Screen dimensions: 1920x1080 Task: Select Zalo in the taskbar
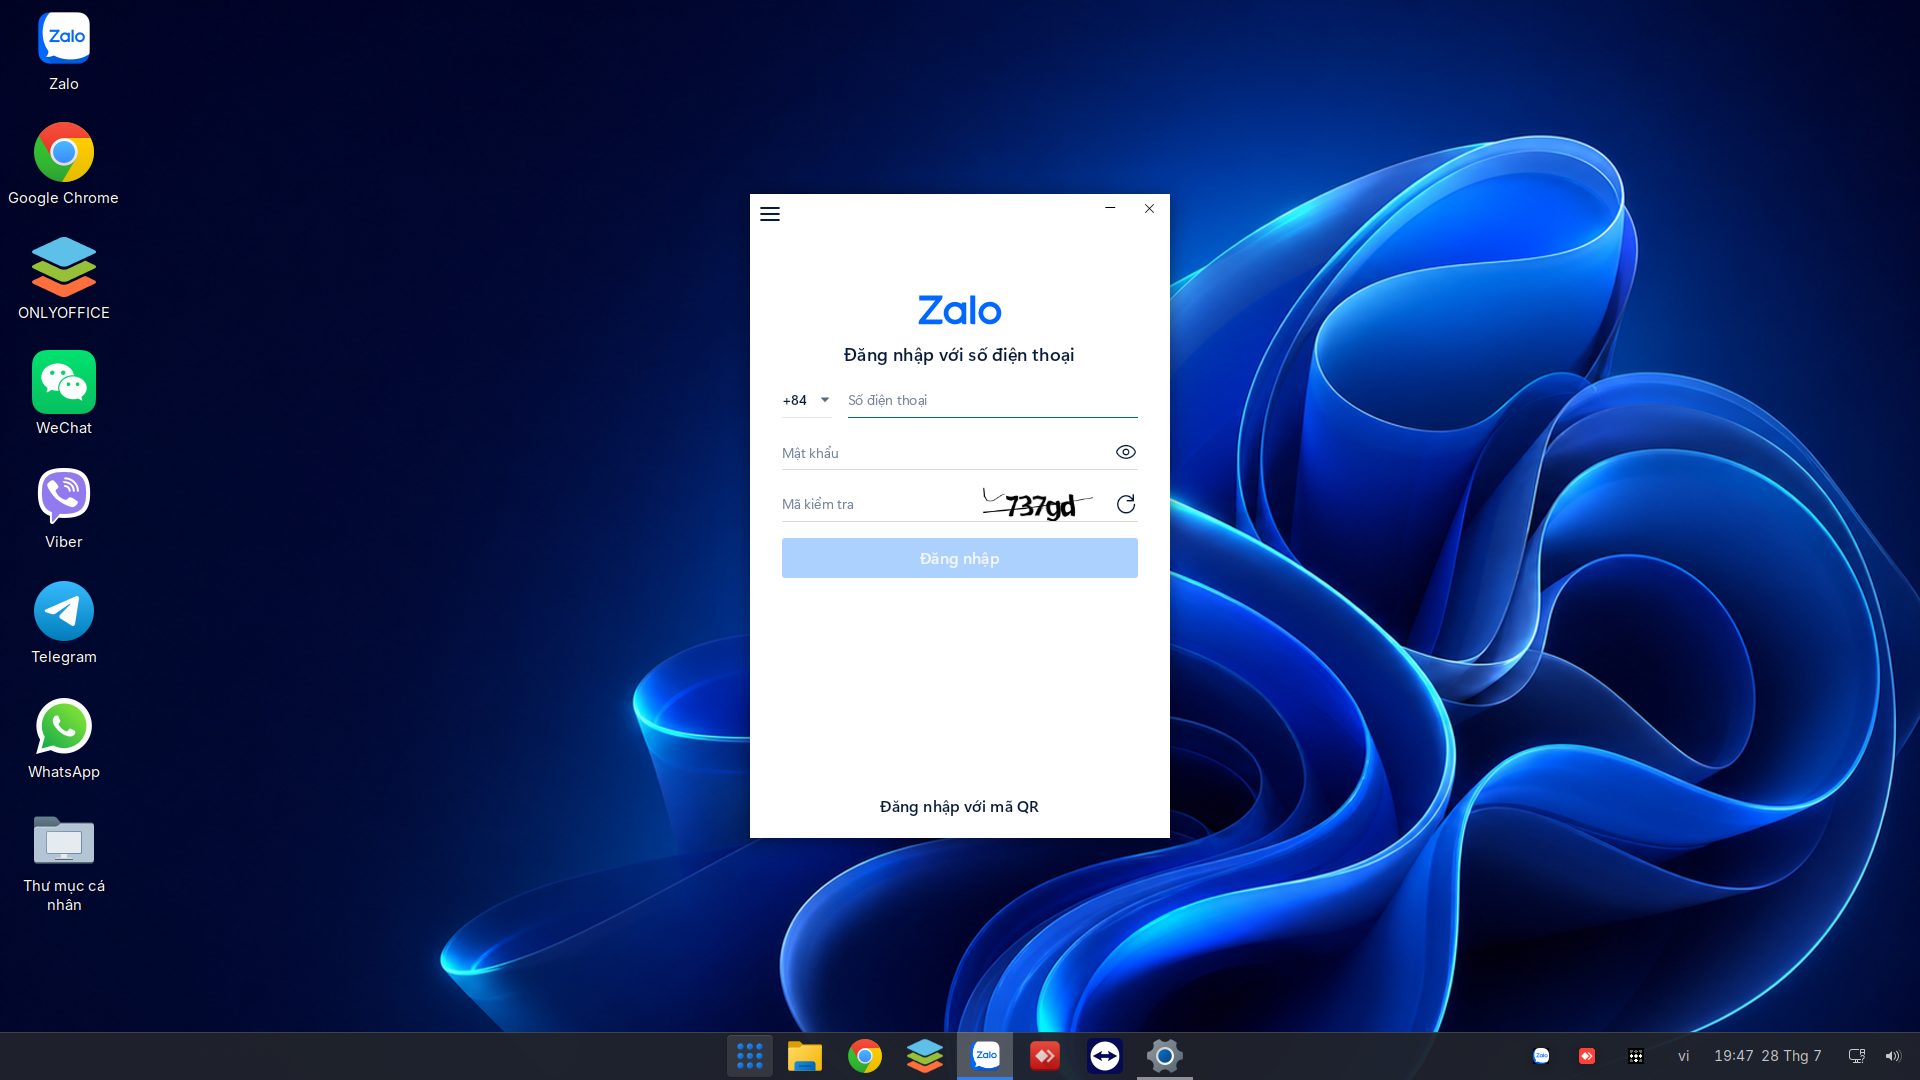(x=985, y=1056)
